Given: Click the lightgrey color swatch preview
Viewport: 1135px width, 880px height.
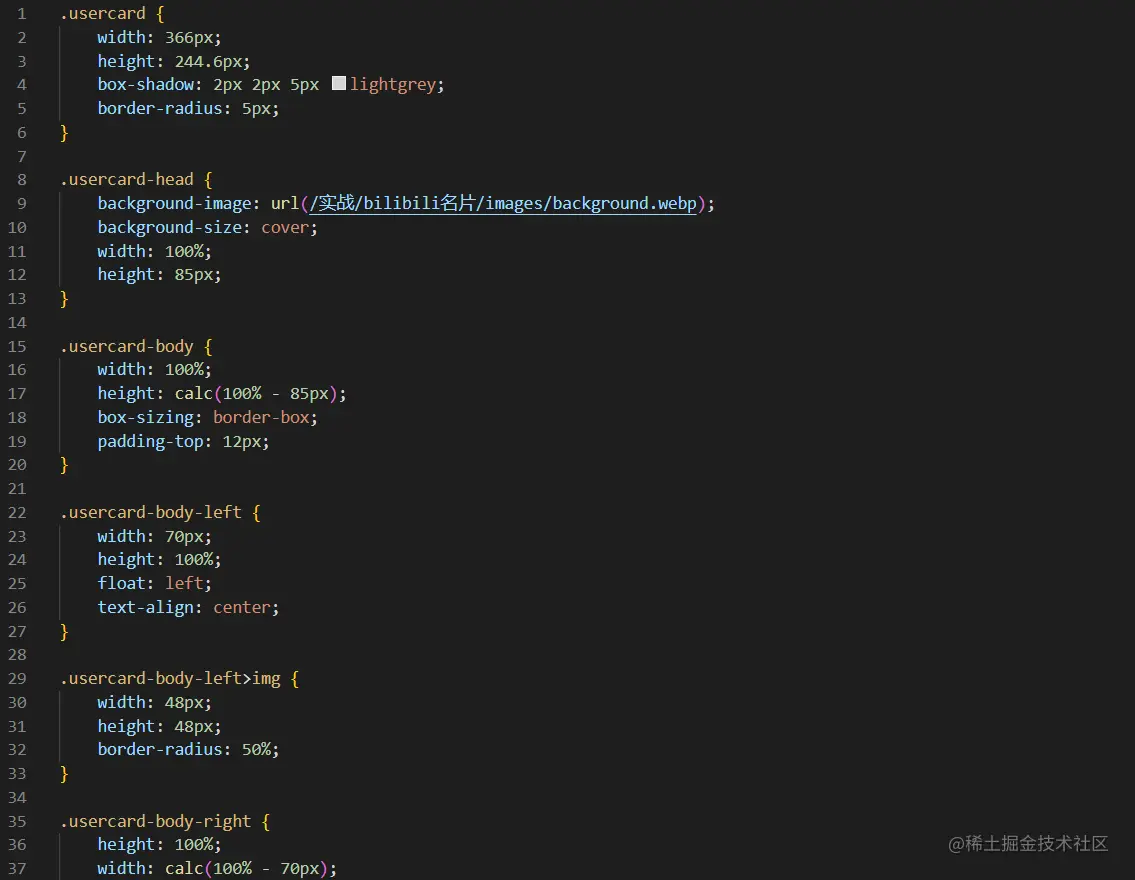Looking at the screenshot, I should click(339, 83).
